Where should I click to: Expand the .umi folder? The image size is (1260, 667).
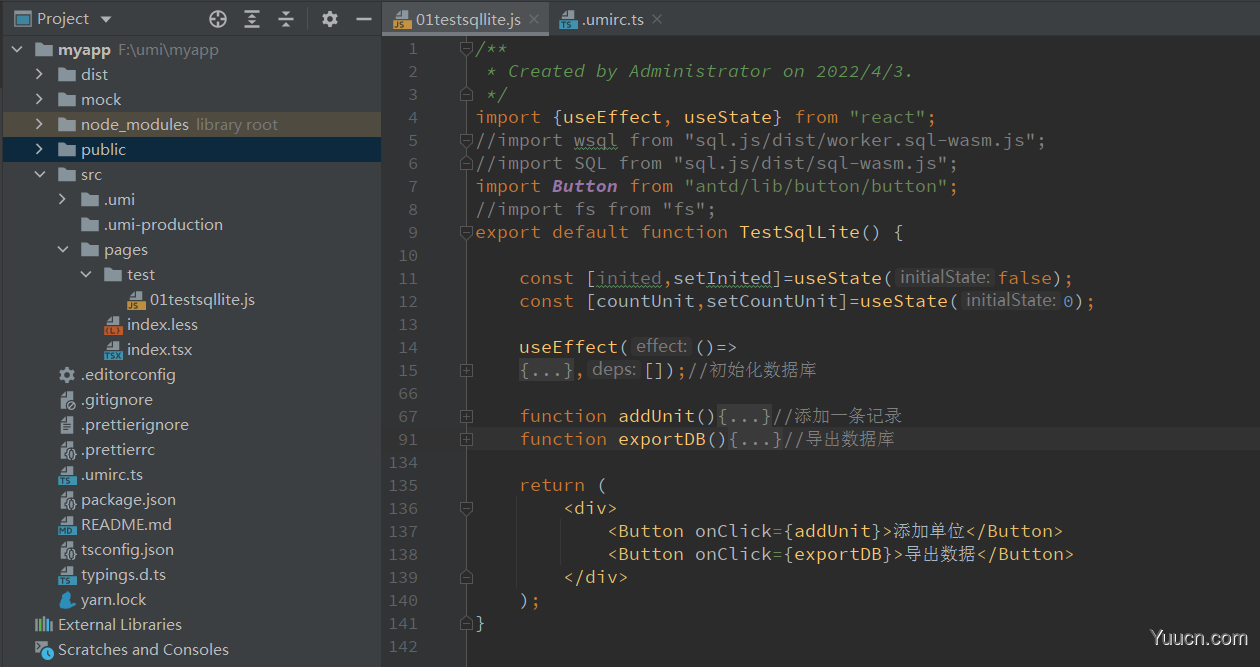[62, 200]
